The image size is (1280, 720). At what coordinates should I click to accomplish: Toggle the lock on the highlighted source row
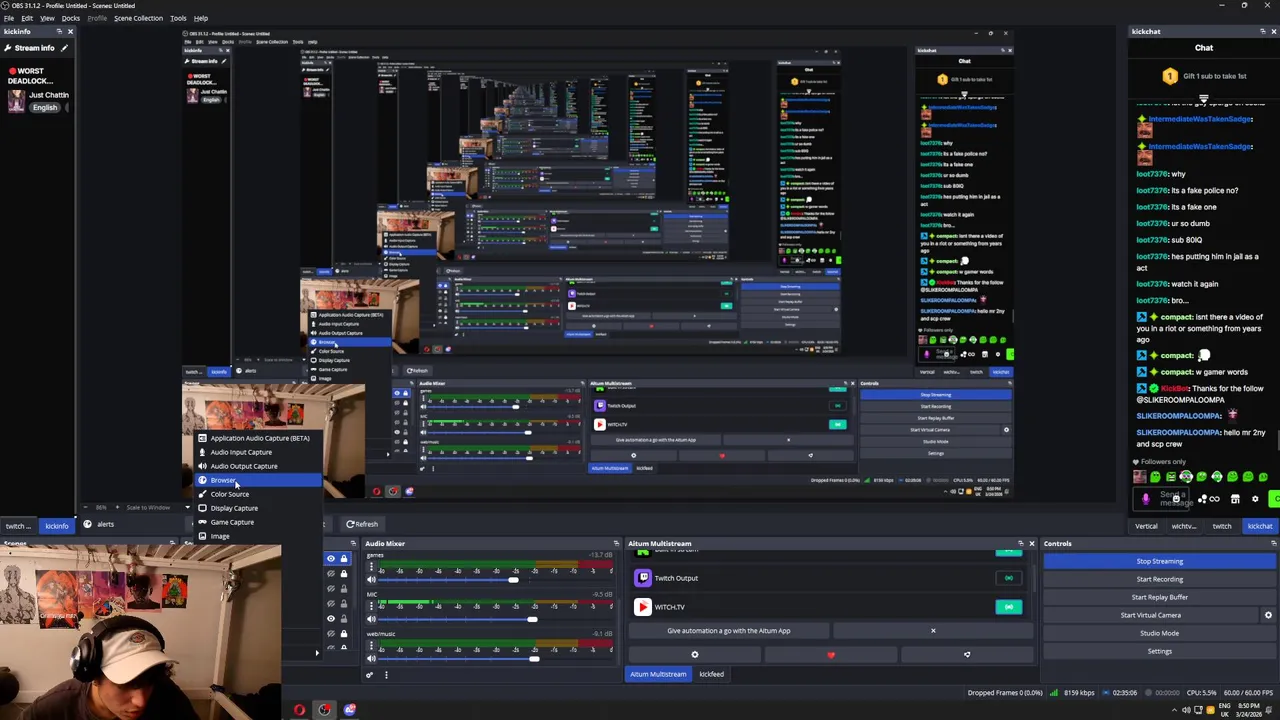pos(344,559)
